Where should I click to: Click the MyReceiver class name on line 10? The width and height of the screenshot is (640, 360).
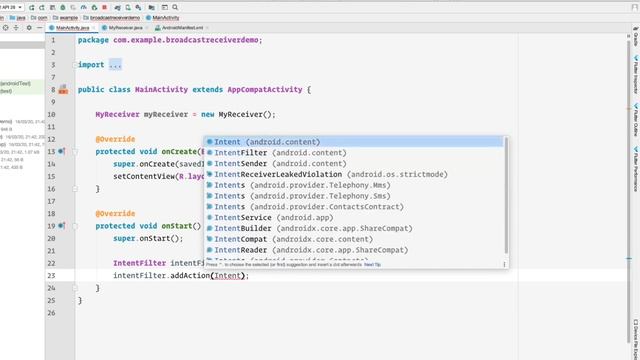(x=118, y=114)
